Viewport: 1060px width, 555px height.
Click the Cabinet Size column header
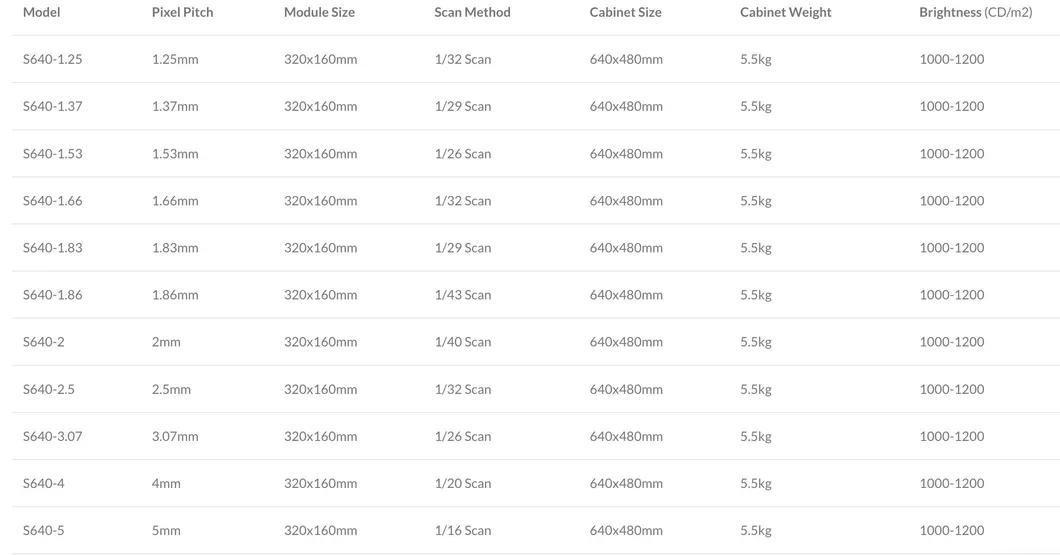[625, 12]
